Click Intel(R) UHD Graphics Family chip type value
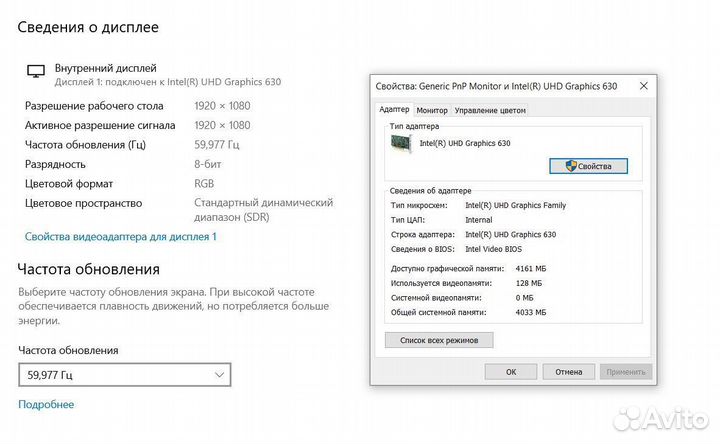This screenshot has height=444, width=720. pos(516,205)
